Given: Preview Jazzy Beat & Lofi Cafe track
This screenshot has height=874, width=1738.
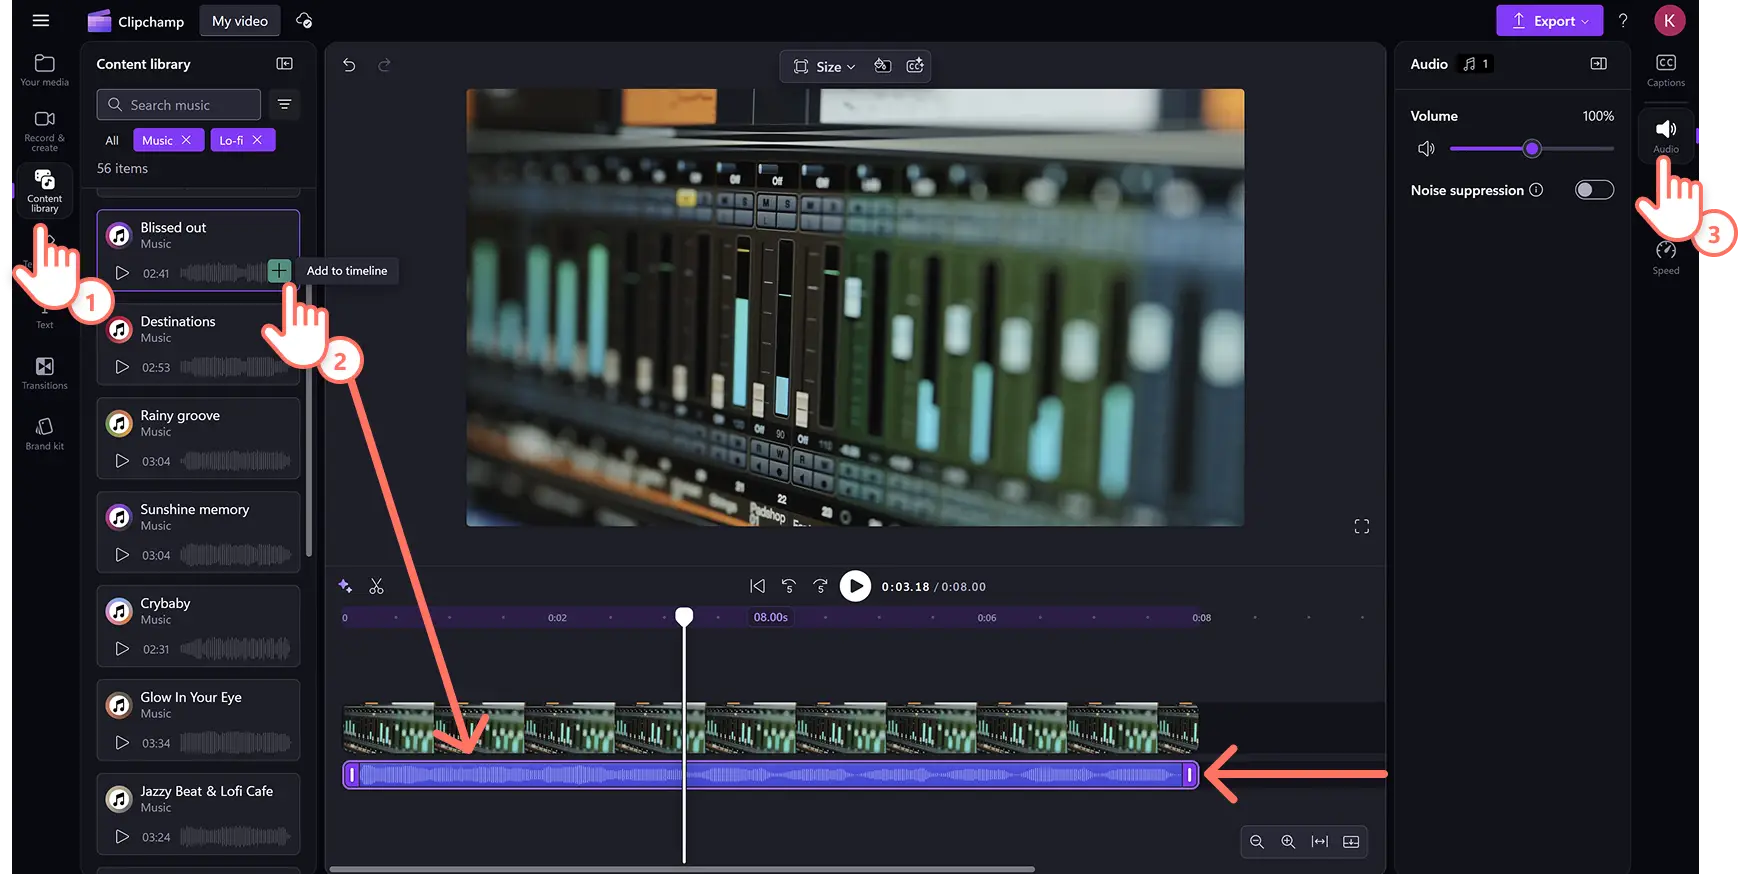Looking at the screenshot, I should pos(122,837).
